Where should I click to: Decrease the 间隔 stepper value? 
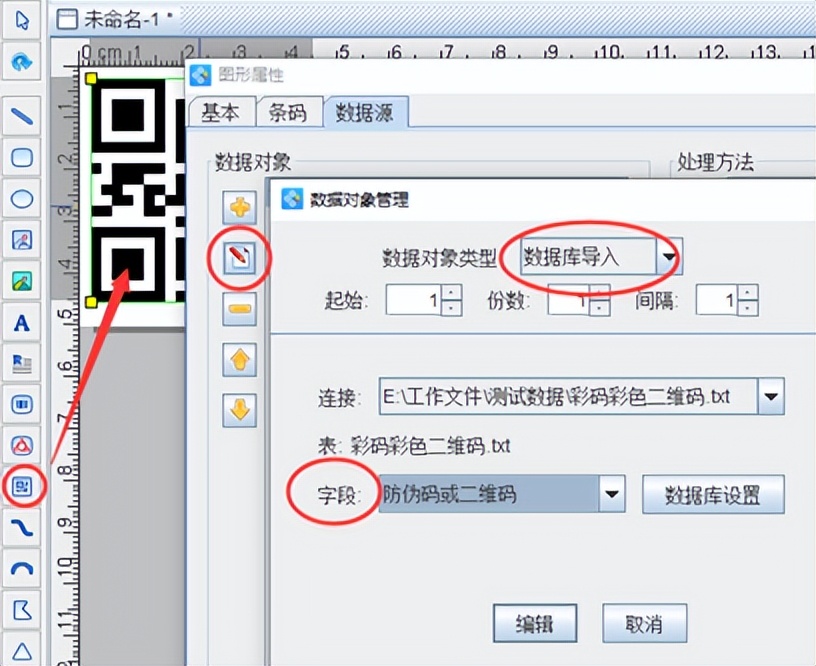point(748,308)
